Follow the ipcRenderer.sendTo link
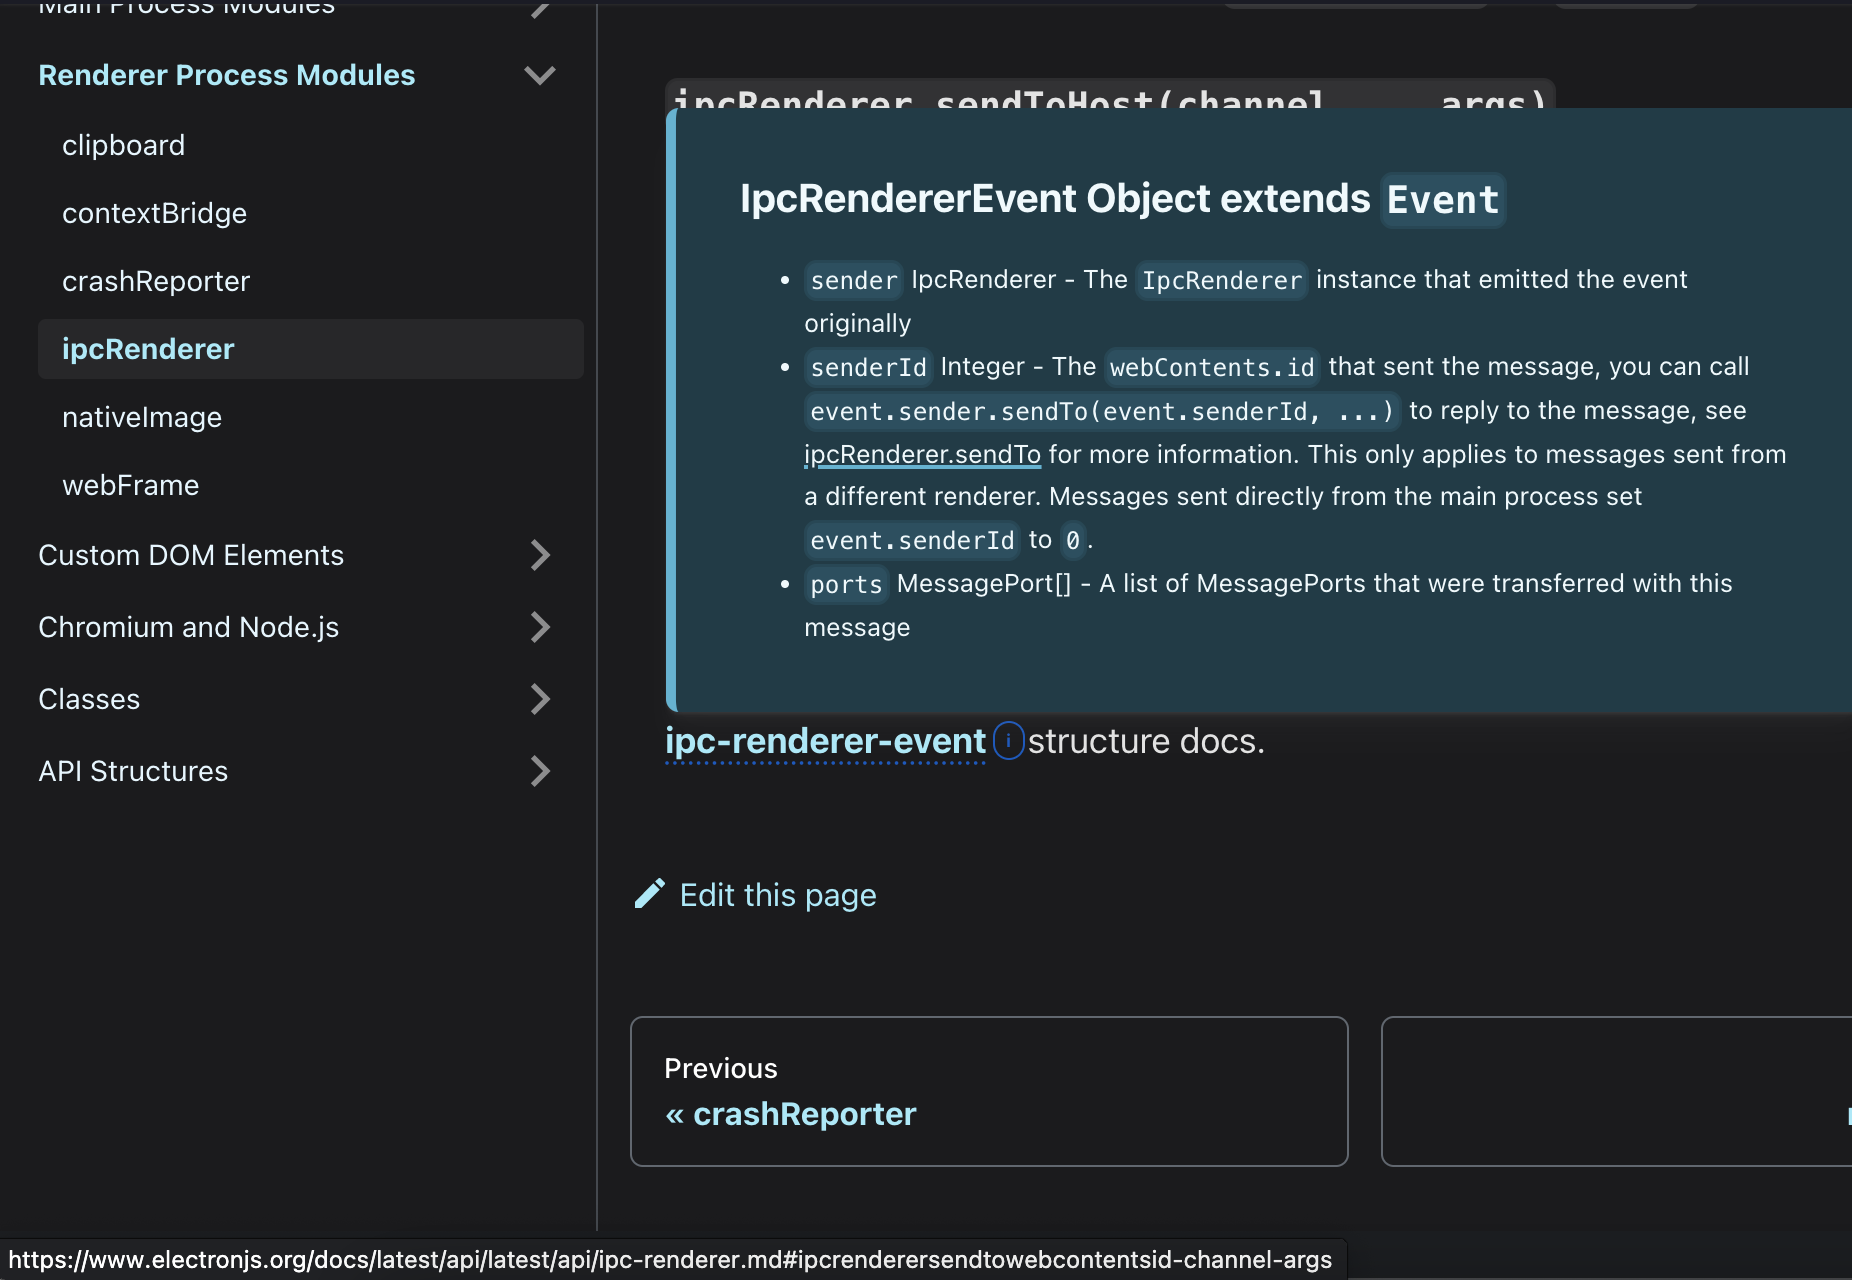 point(922,453)
